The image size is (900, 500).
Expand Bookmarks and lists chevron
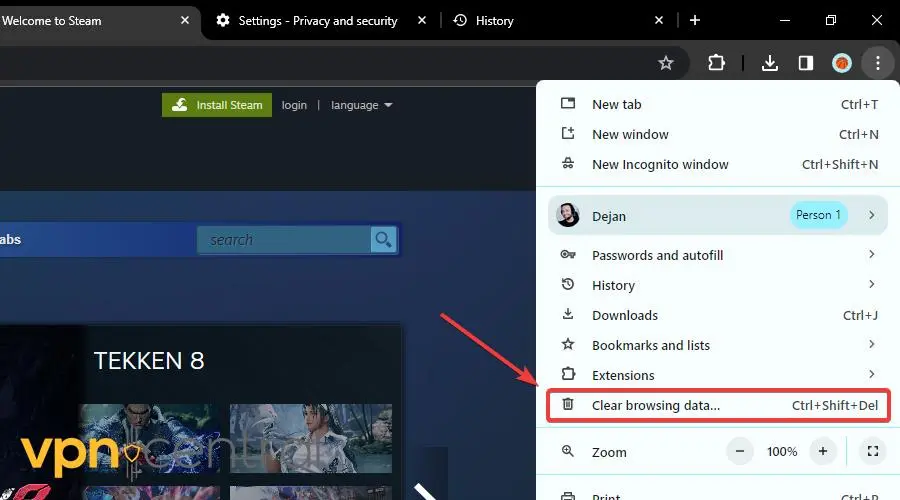tap(871, 344)
